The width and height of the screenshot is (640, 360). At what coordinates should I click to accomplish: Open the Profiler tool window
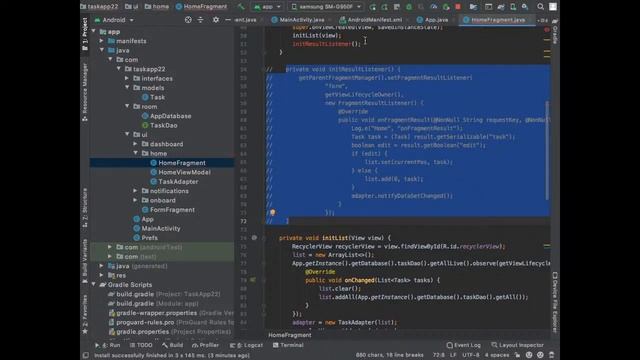pyautogui.click(x=205, y=345)
